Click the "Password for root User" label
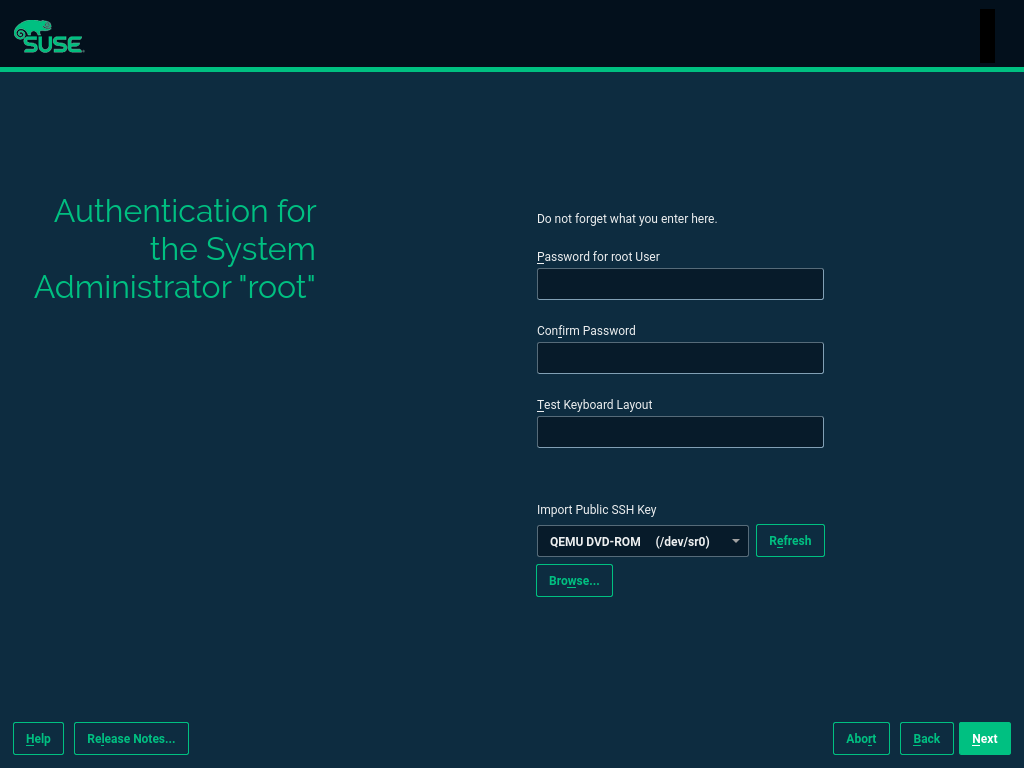 [598, 257]
